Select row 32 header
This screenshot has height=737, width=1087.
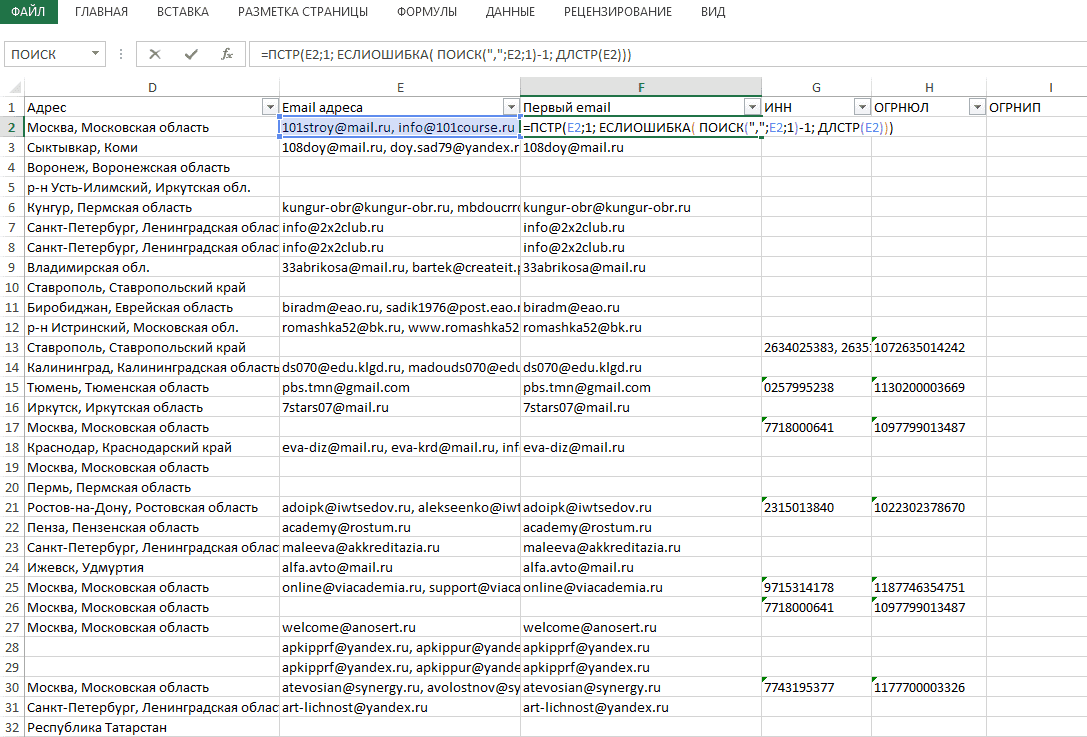pyautogui.click(x=12, y=727)
